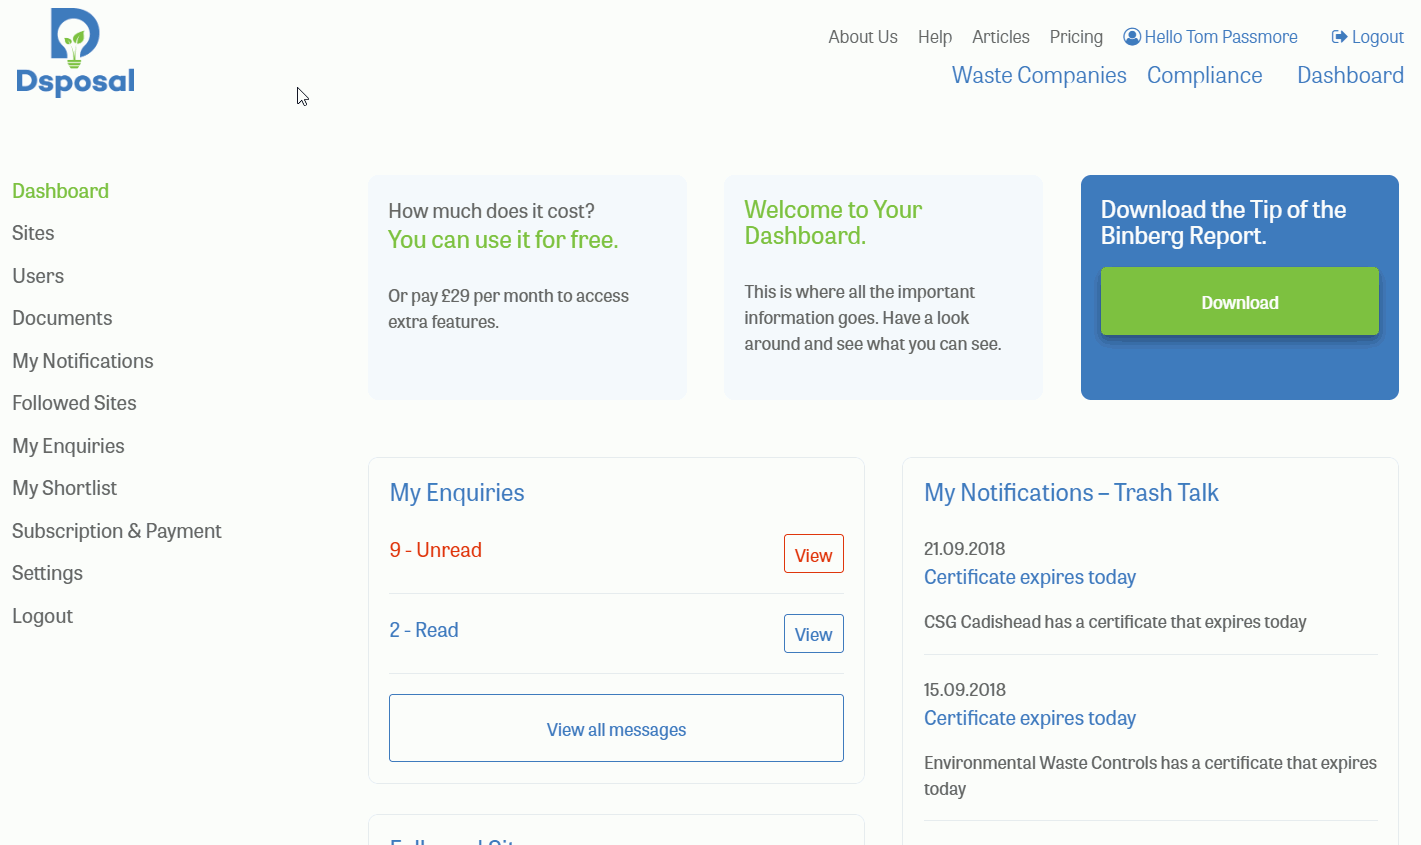Click 'You can use it for free.' text
The image size is (1421, 845).
pos(503,240)
